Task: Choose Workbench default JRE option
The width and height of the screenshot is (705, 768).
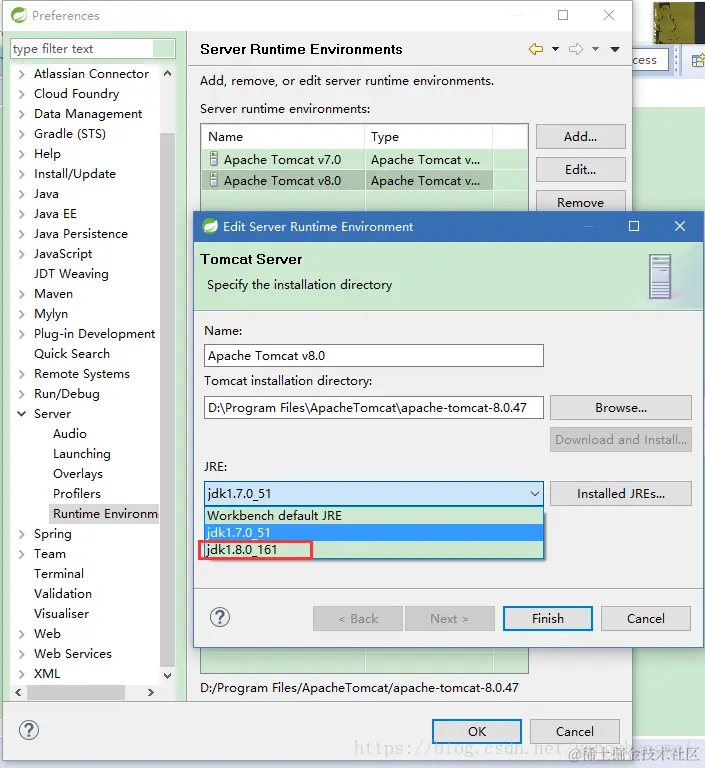Action: 374,515
